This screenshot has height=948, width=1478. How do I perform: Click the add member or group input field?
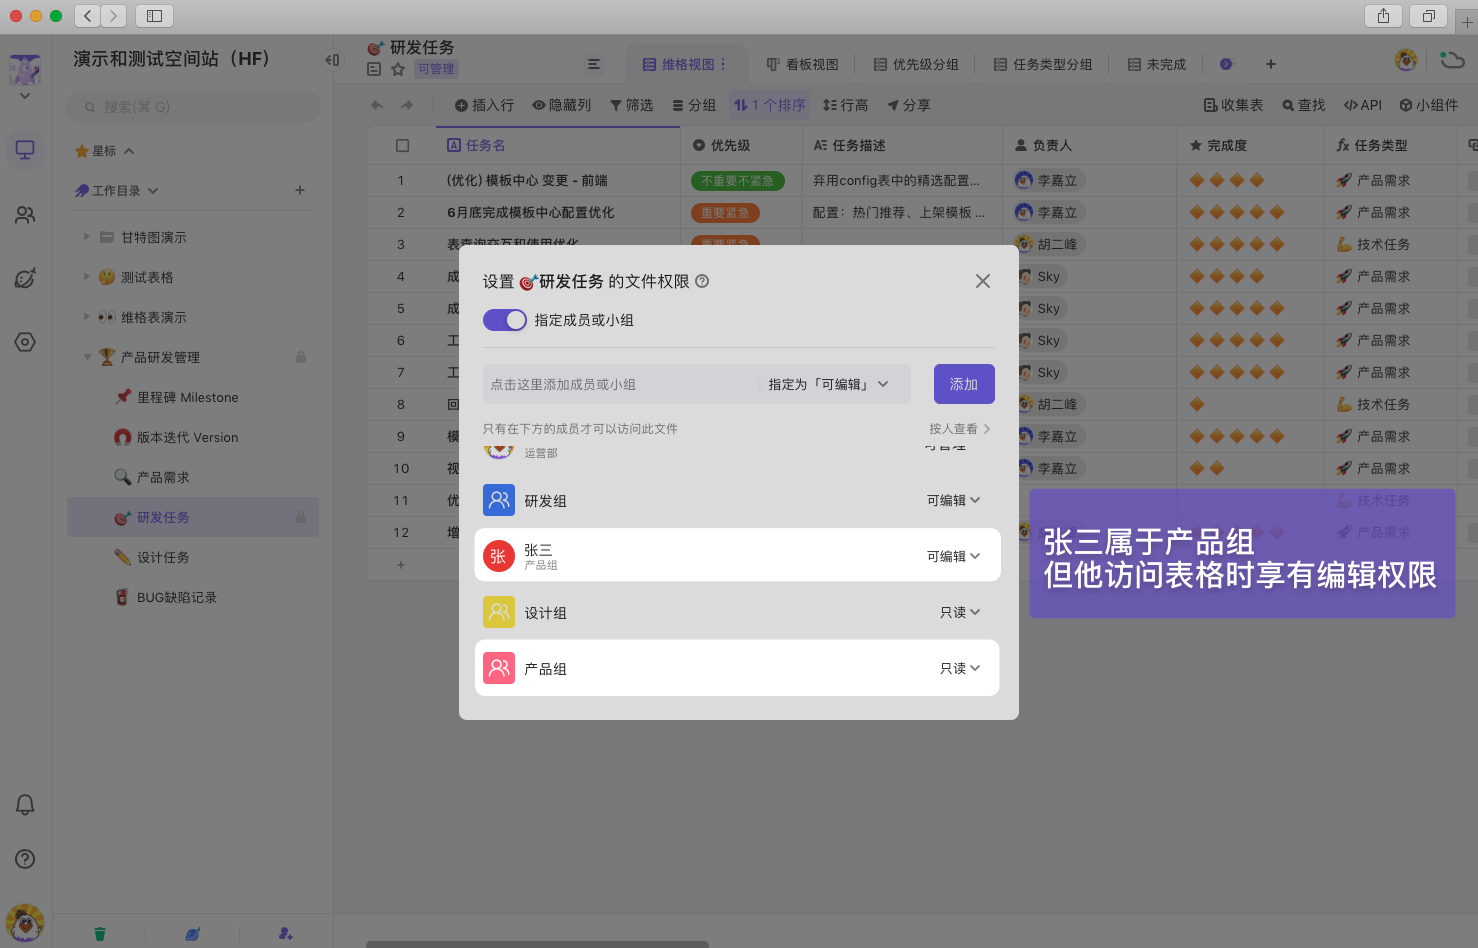point(620,384)
